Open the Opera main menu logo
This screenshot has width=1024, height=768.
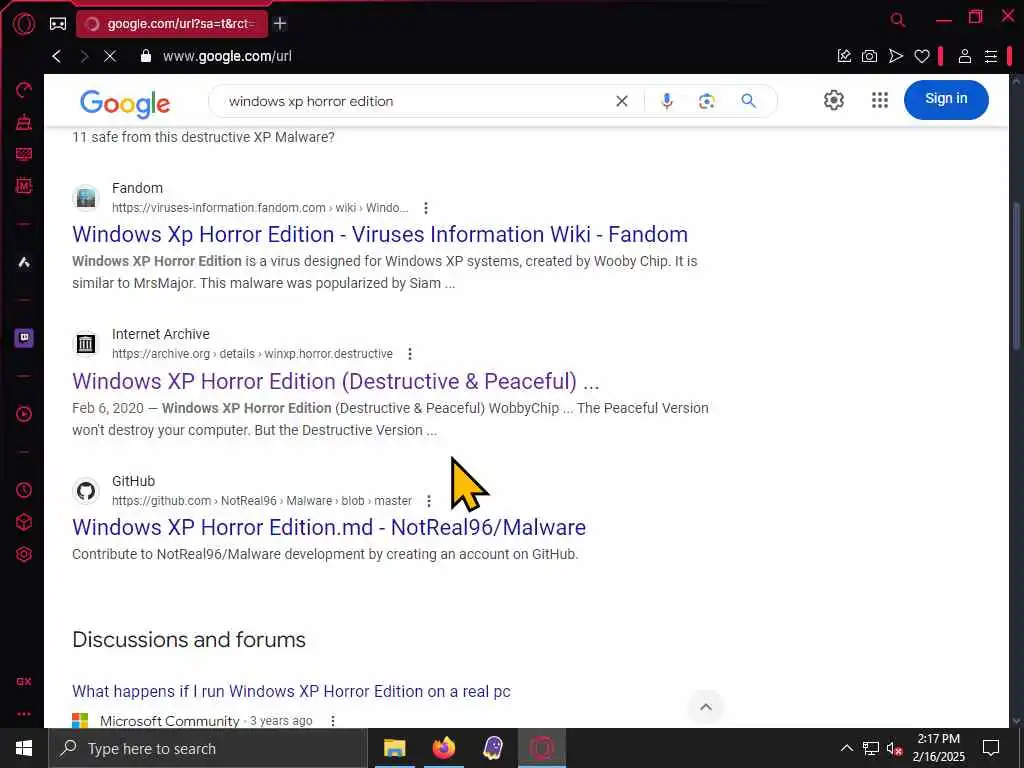pos(24,24)
